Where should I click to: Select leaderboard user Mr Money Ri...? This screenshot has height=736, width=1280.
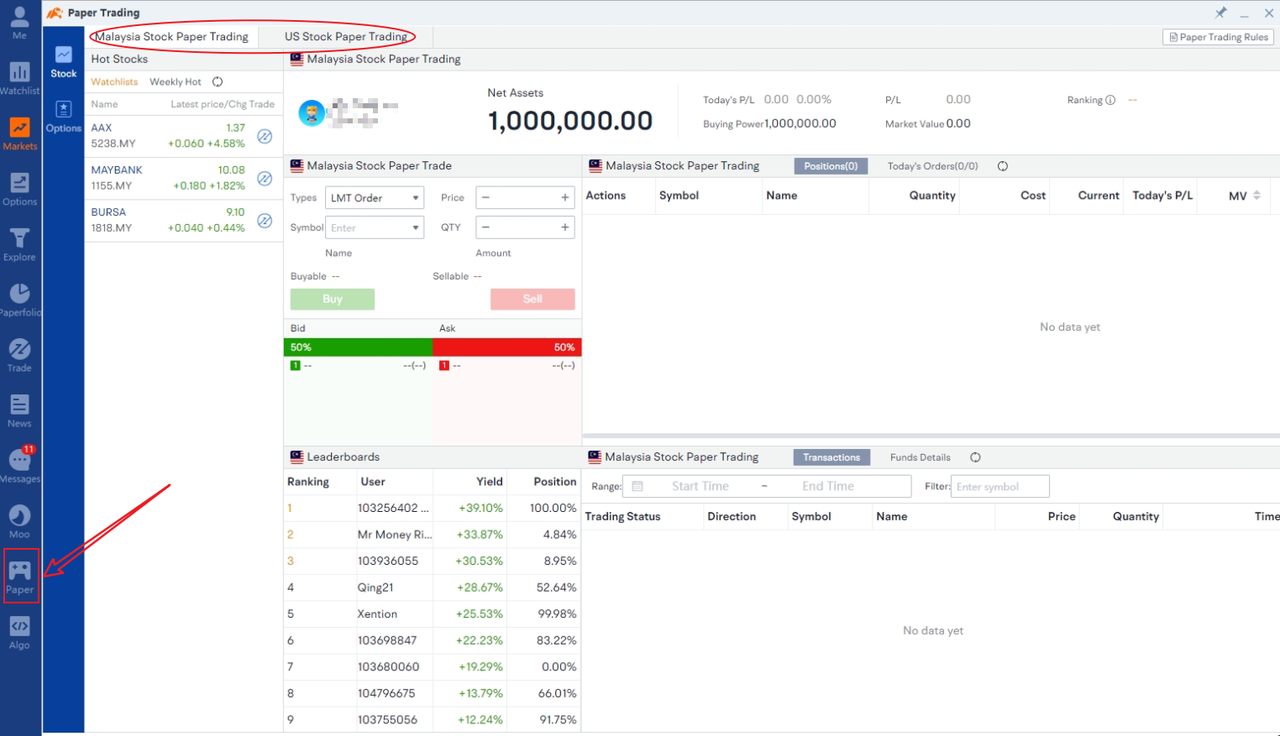pyautogui.click(x=395, y=535)
